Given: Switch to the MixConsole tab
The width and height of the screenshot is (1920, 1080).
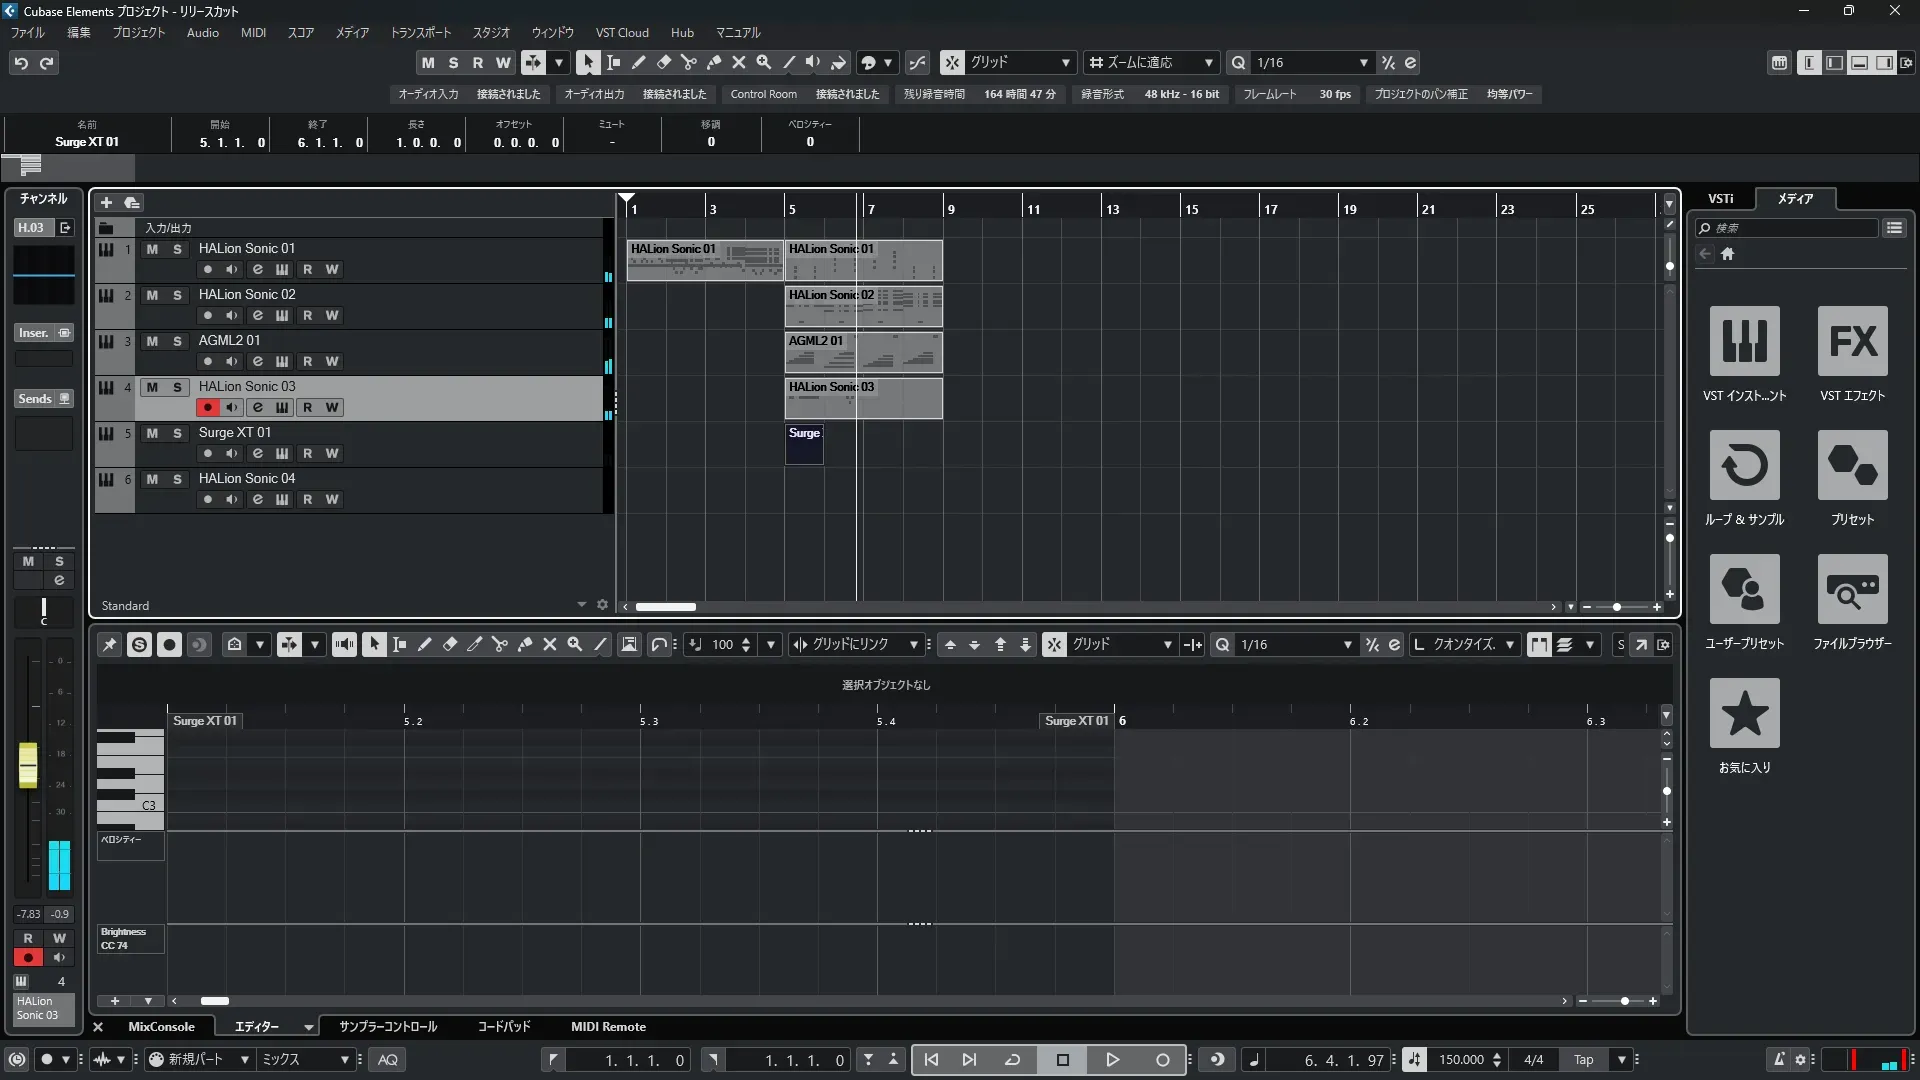Looking at the screenshot, I should click(161, 1027).
